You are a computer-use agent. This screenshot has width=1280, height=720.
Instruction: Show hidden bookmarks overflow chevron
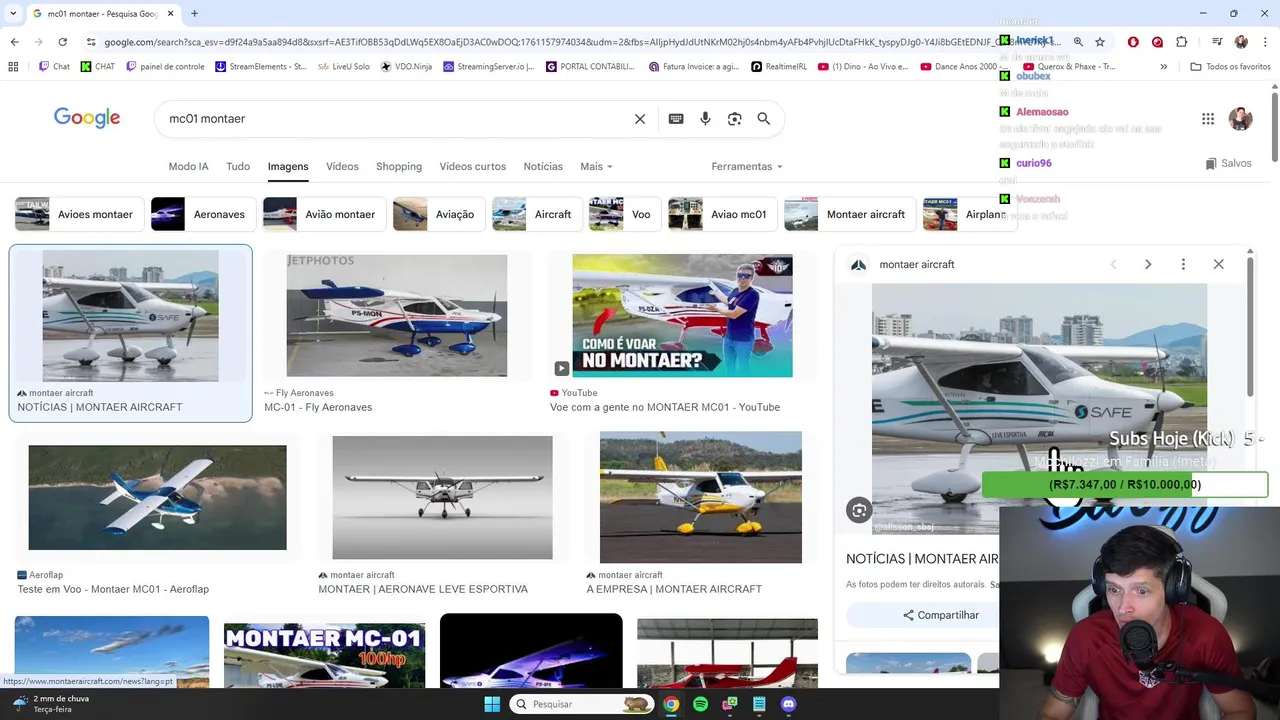pos(1163,67)
